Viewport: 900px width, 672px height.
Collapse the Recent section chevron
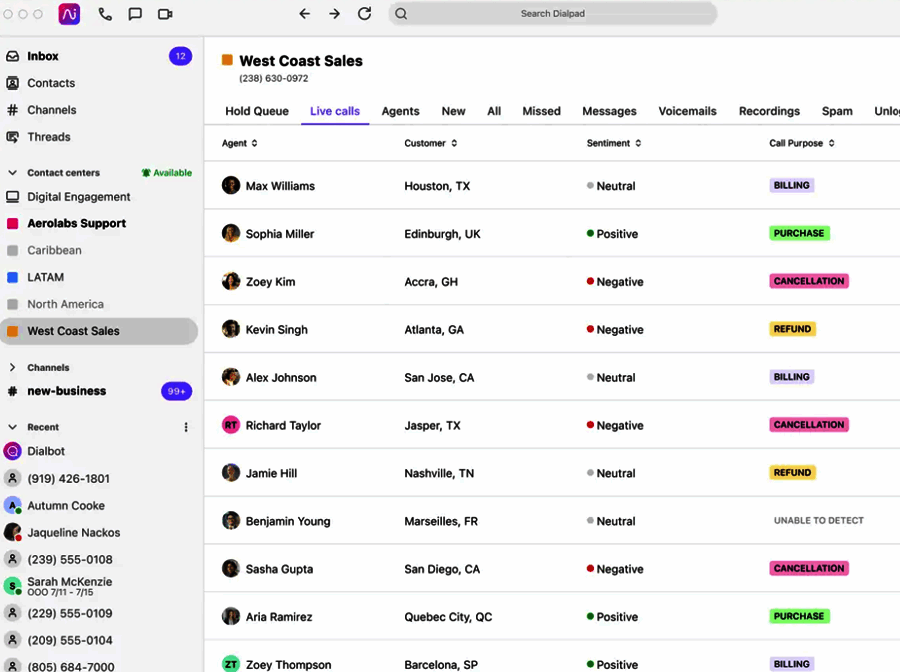(x=12, y=427)
